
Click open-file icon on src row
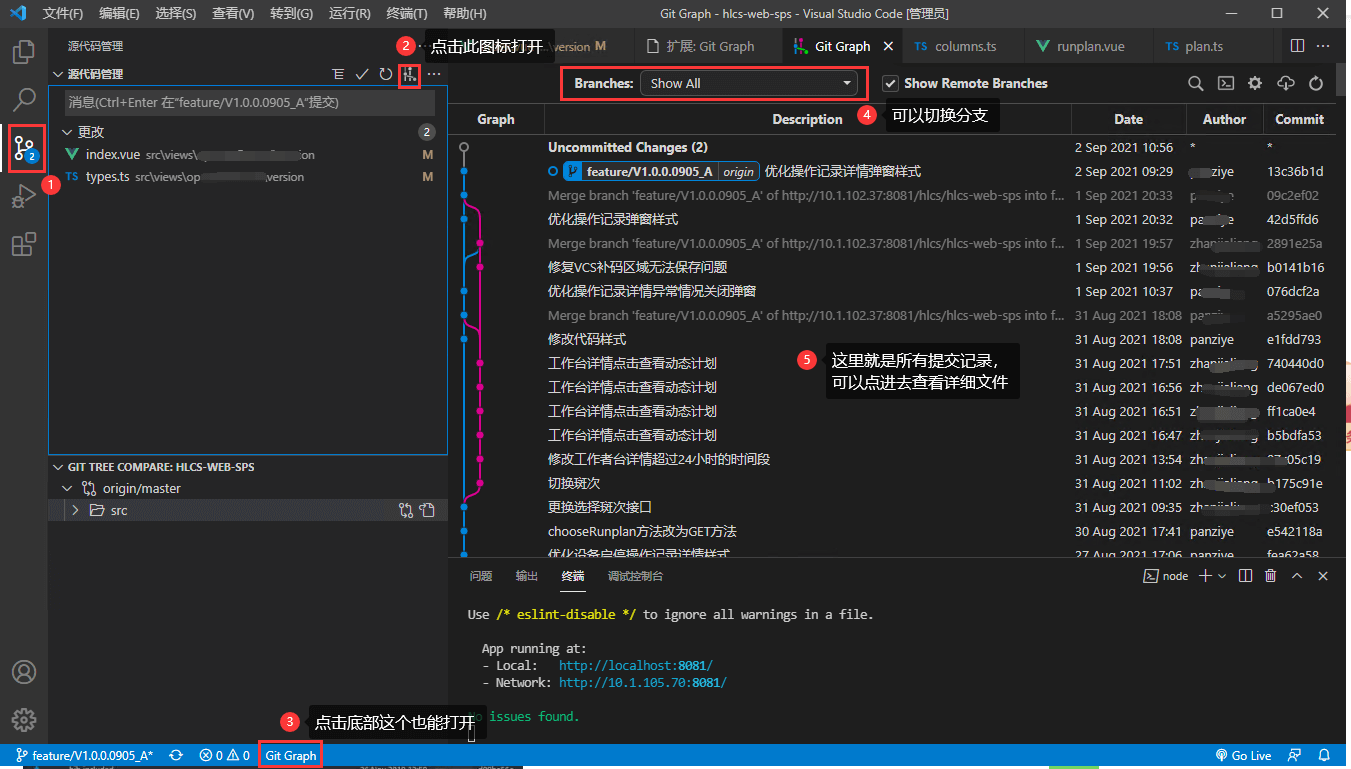428,510
